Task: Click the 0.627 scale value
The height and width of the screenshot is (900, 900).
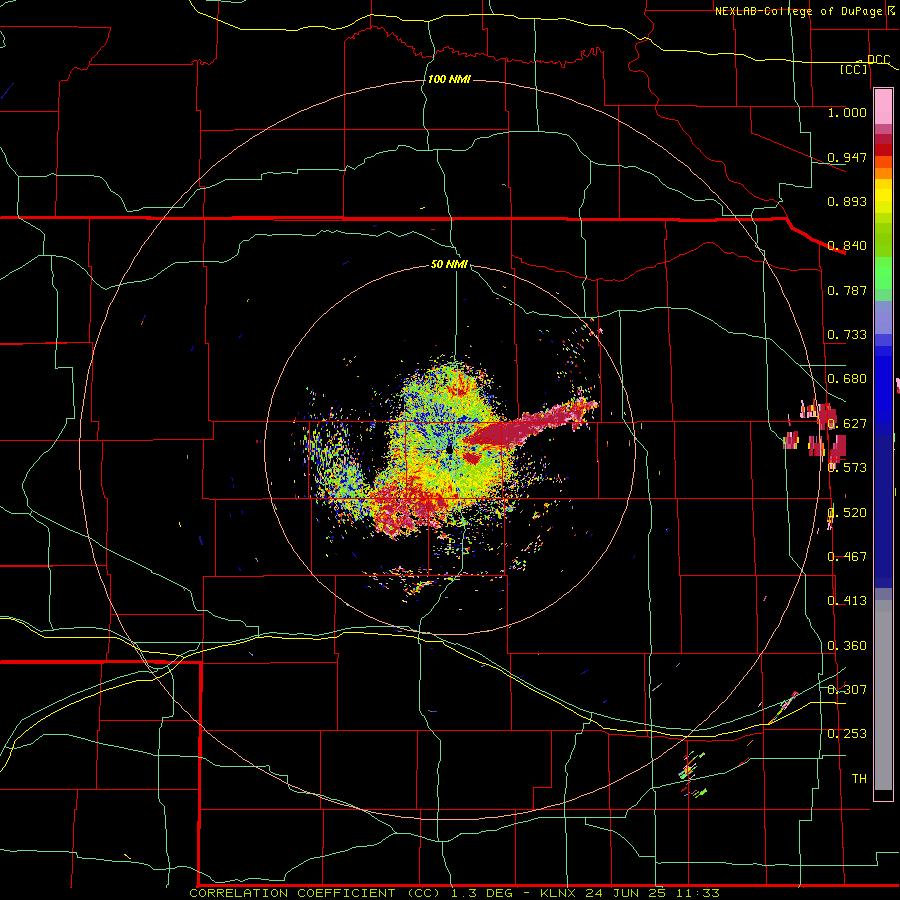Action: (847, 424)
